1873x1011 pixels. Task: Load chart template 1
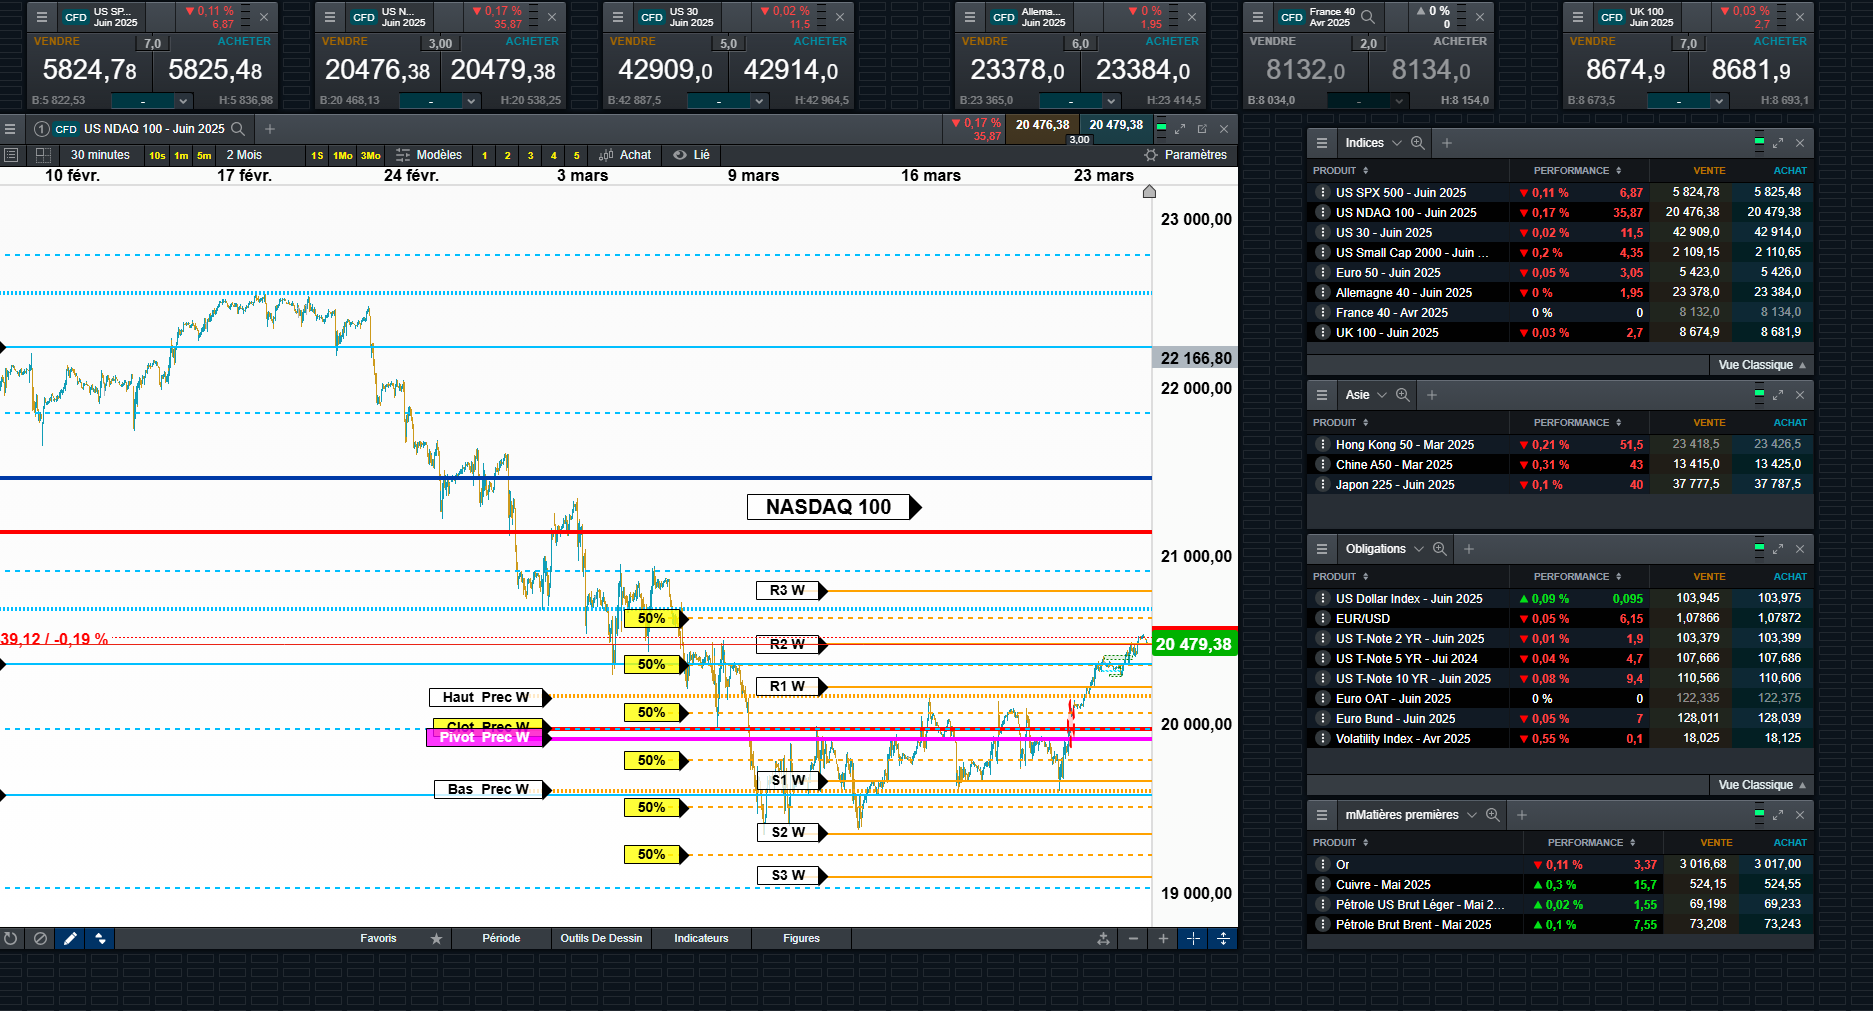click(x=485, y=156)
